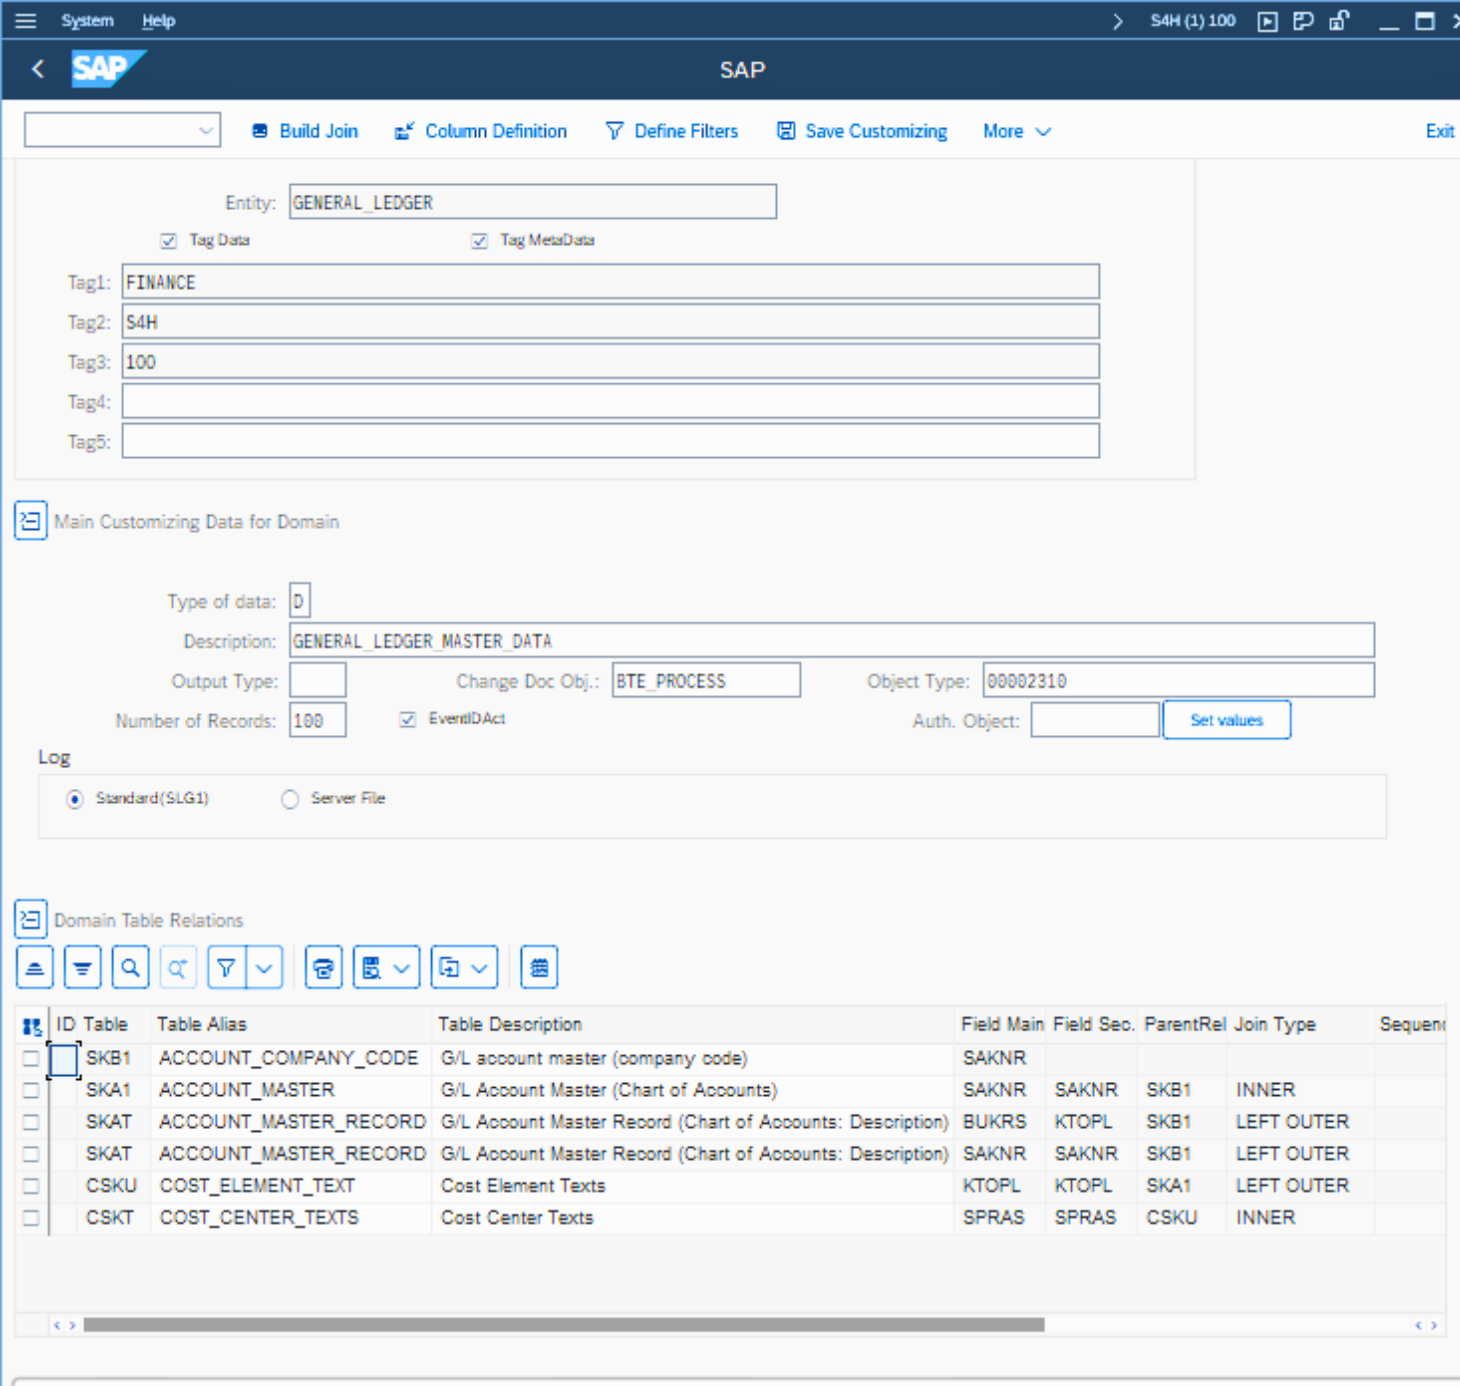Open the command field dropdown
This screenshot has height=1386, width=1460.
click(x=206, y=131)
